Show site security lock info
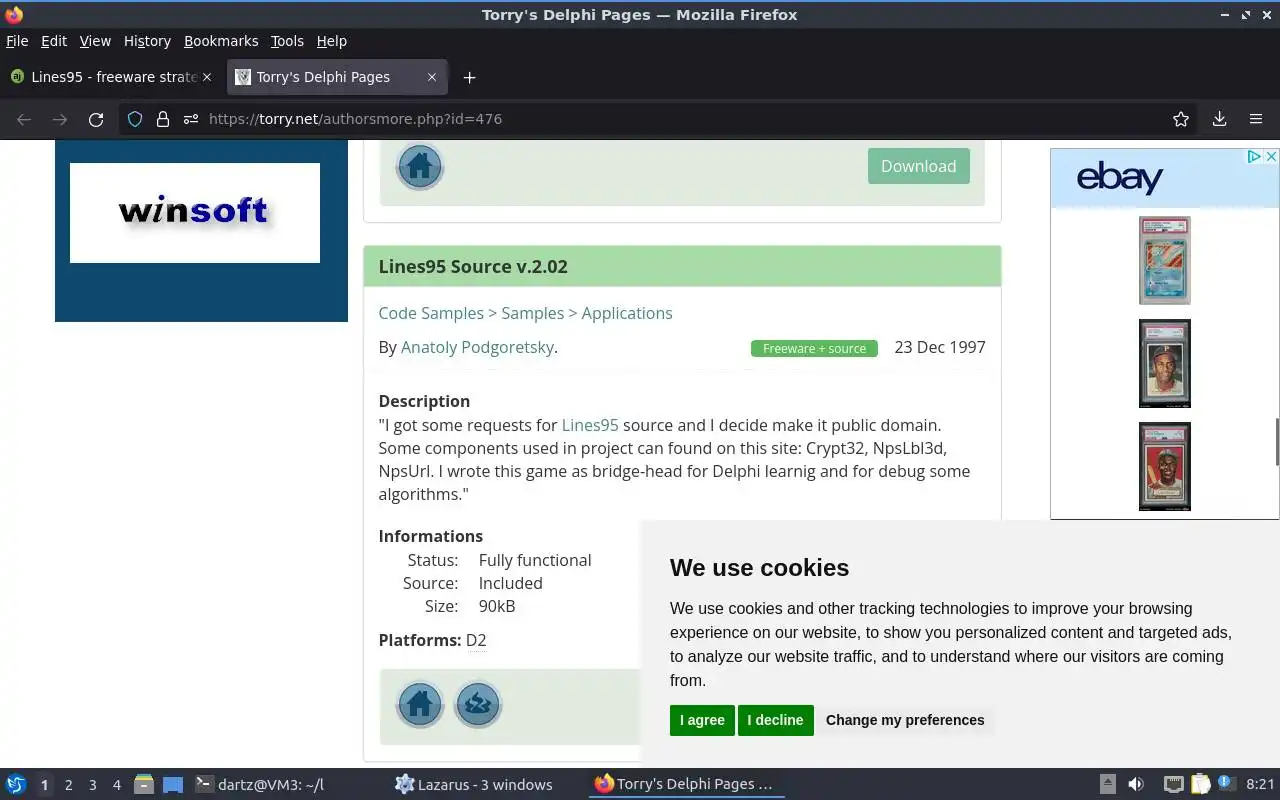Viewport: 1280px width, 800px height. click(163, 119)
